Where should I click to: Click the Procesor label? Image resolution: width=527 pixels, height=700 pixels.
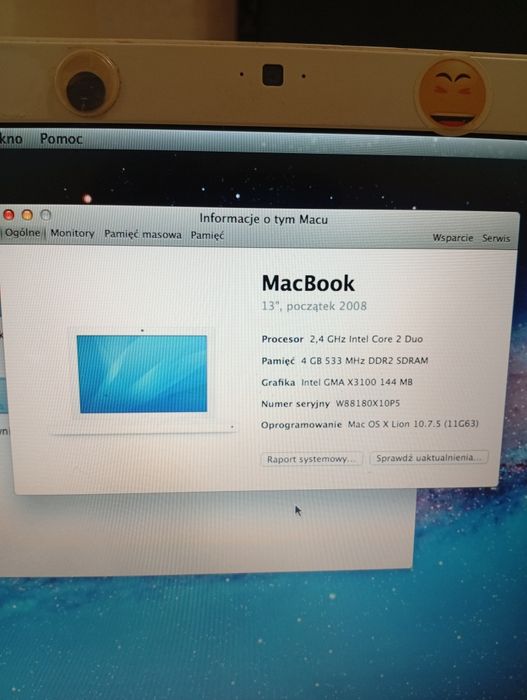282,339
